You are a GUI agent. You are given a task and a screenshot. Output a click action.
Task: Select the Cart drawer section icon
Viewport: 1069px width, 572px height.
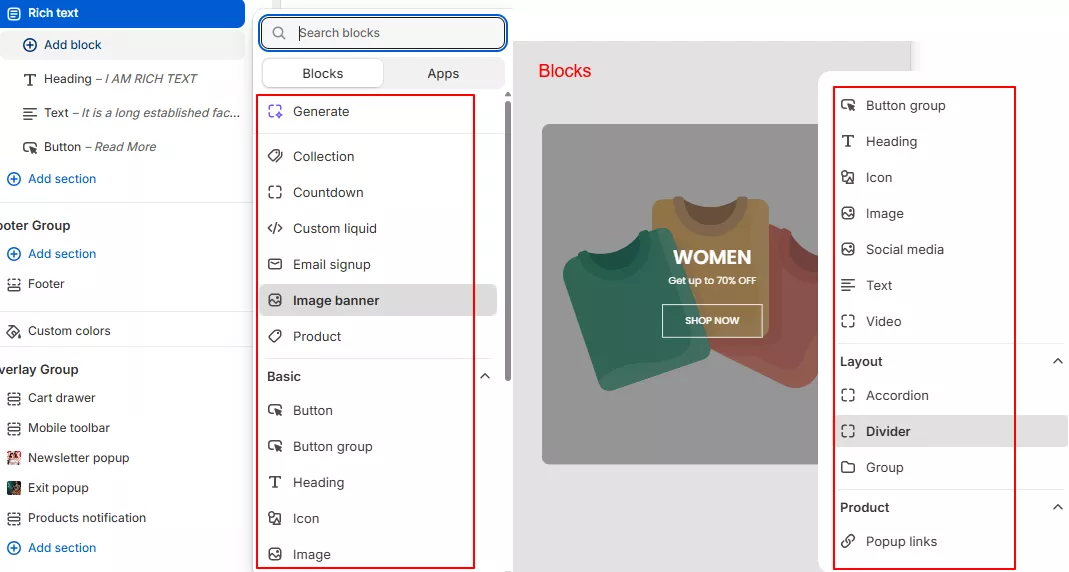tap(14, 398)
